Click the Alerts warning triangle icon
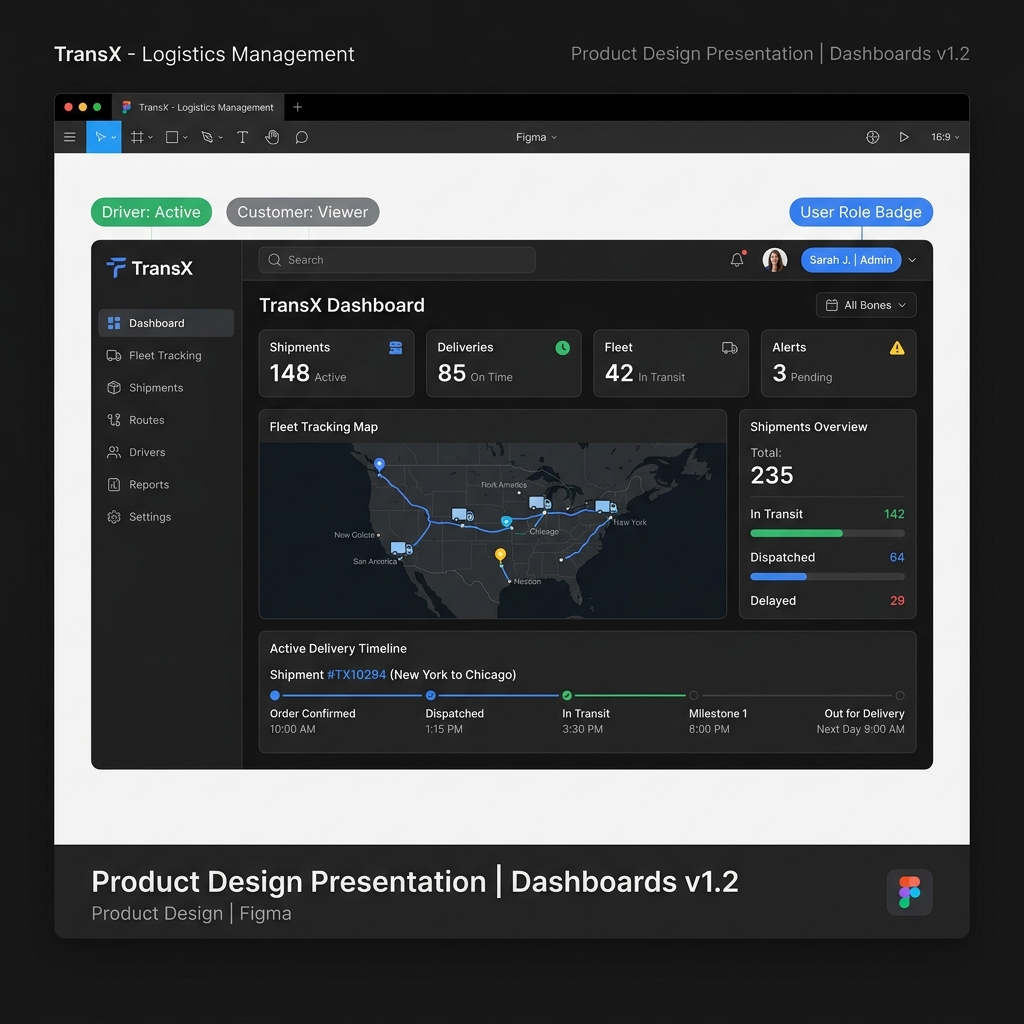This screenshot has height=1024, width=1024. click(x=897, y=348)
